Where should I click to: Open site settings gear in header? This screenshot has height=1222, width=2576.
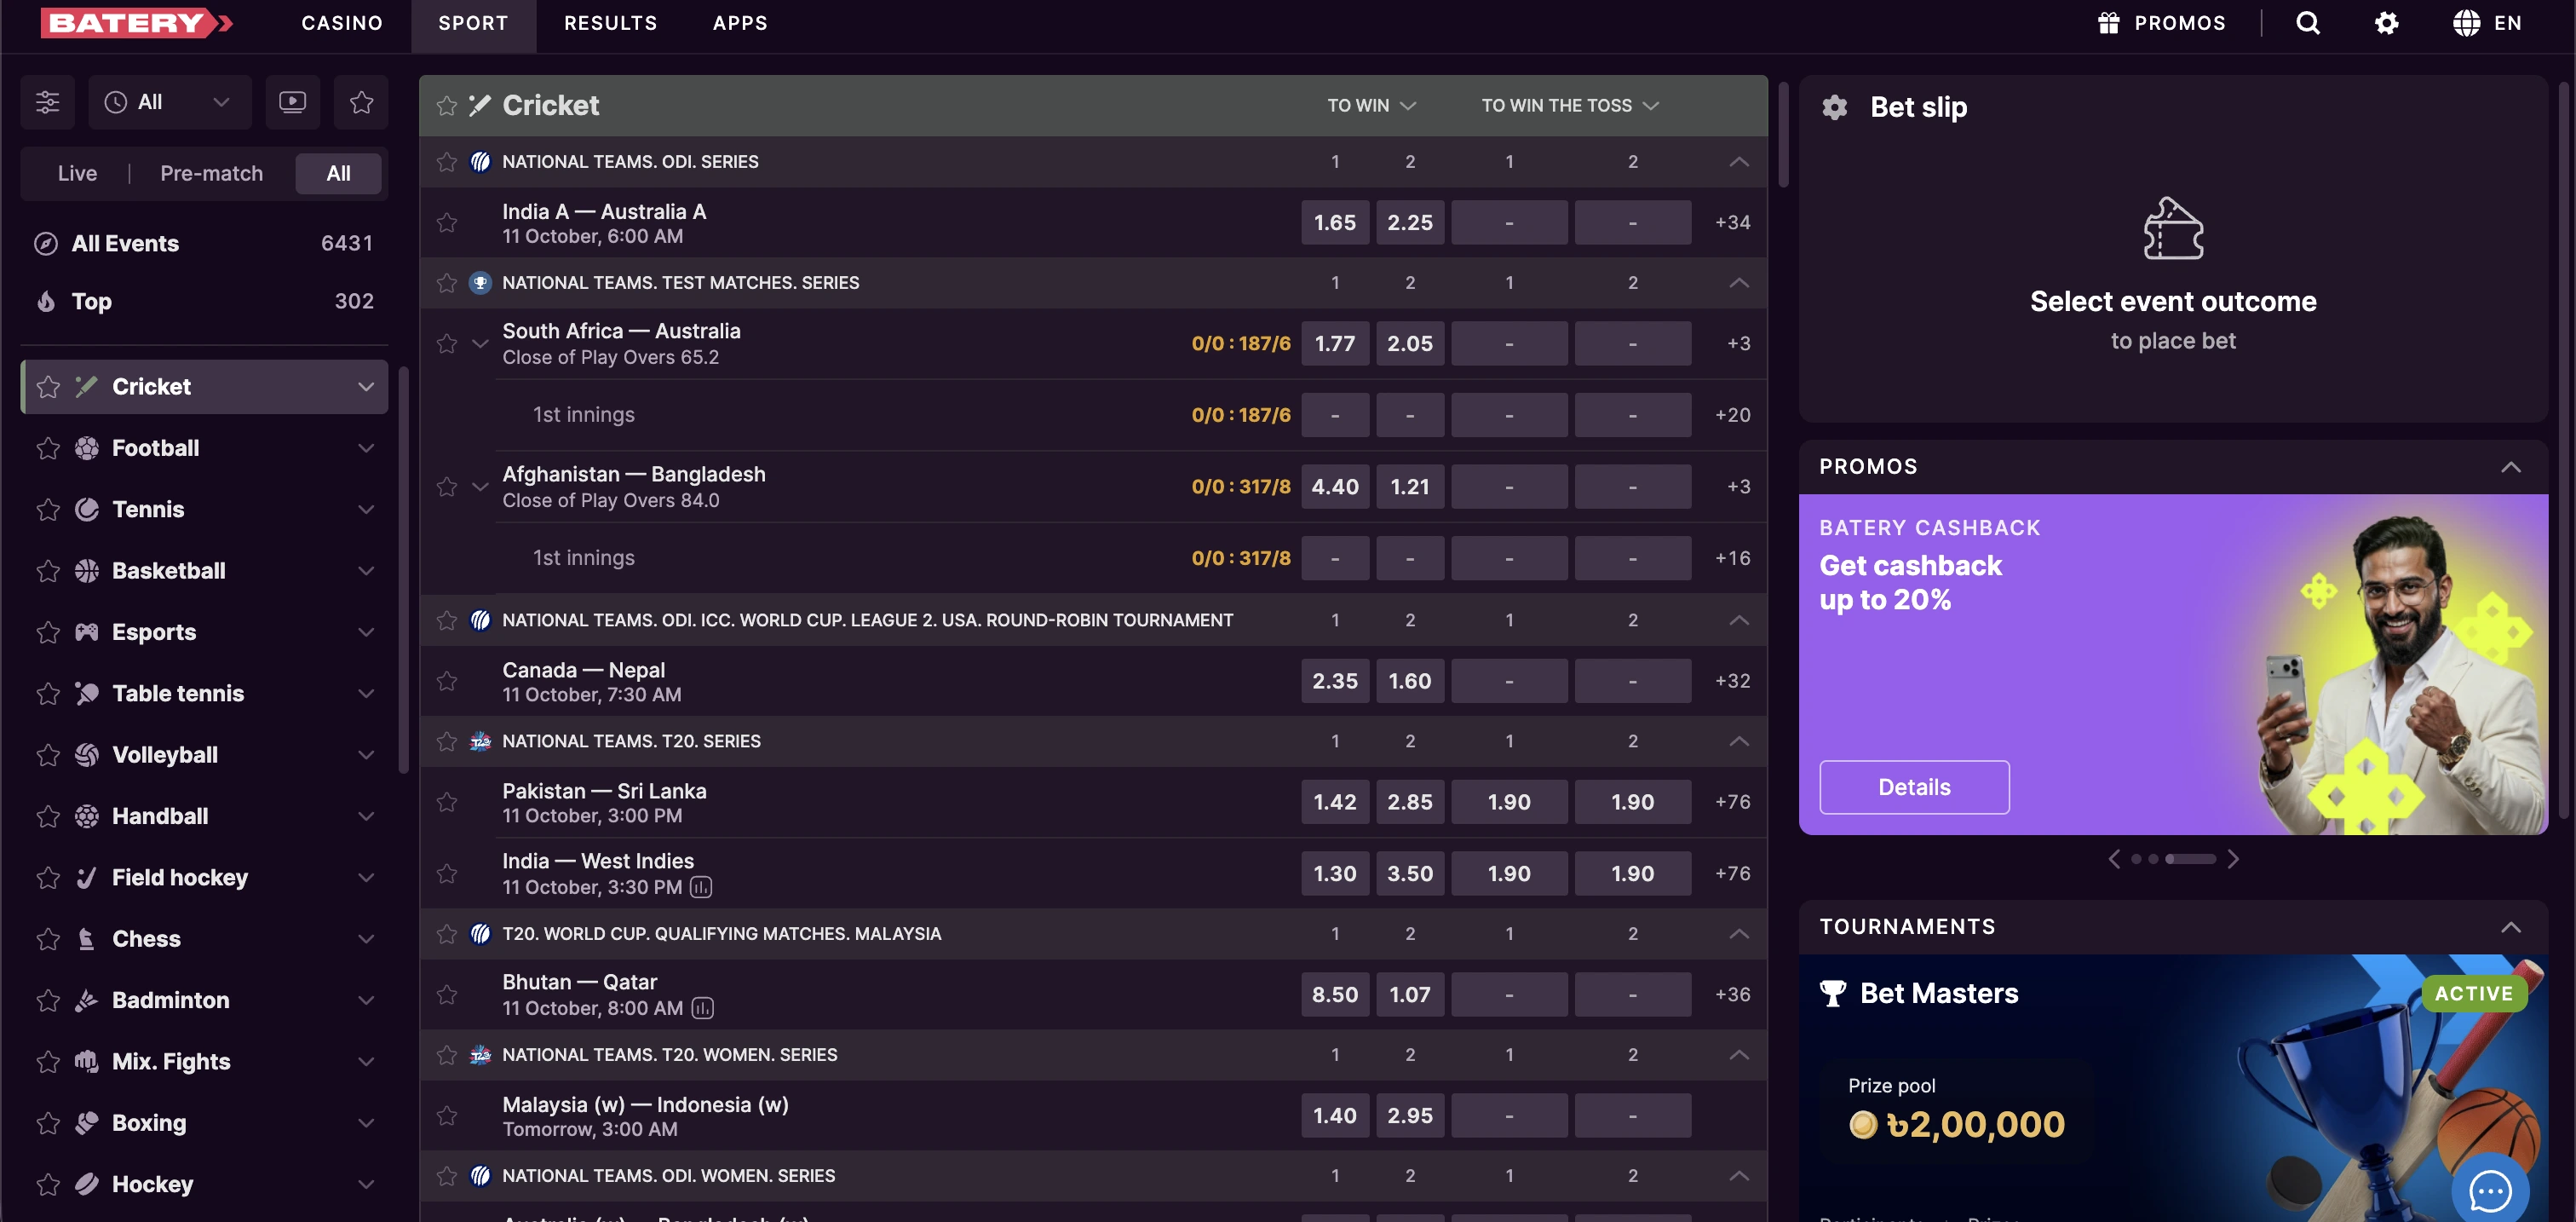click(2386, 23)
